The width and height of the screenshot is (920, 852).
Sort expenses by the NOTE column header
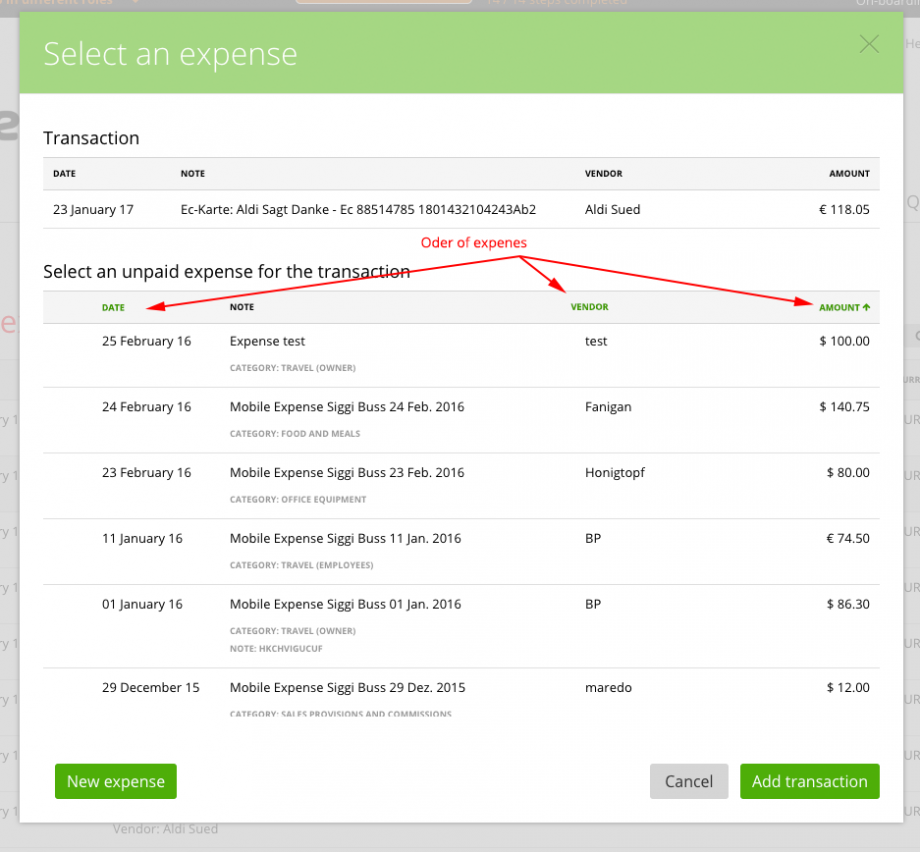tap(241, 307)
